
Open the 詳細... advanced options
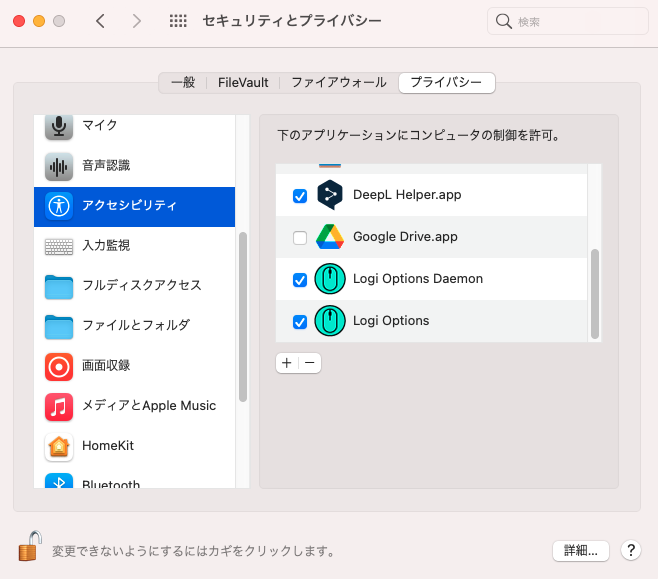coord(580,550)
